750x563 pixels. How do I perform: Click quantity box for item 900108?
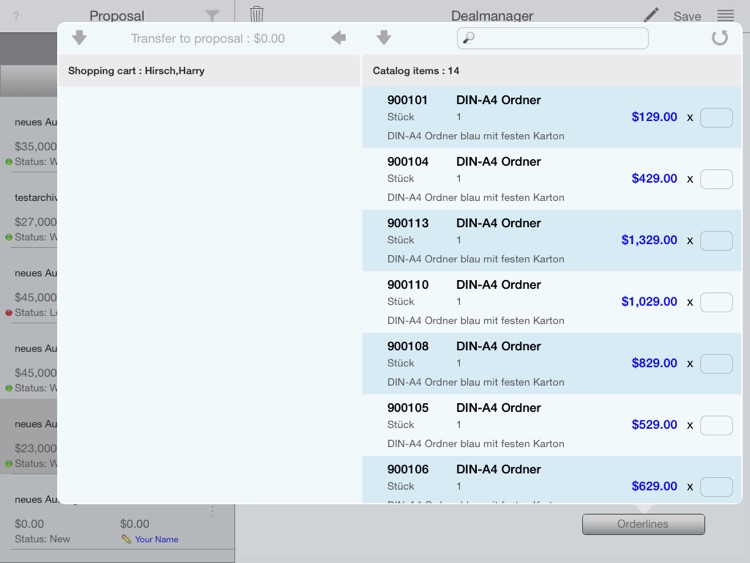[716, 364]
